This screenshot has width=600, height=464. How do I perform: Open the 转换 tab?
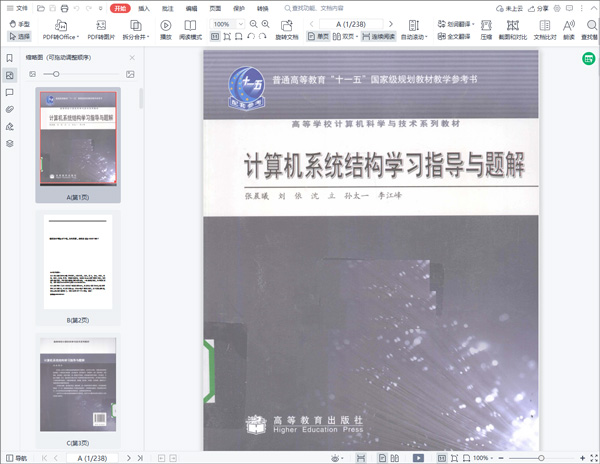(x=262, y=8)
